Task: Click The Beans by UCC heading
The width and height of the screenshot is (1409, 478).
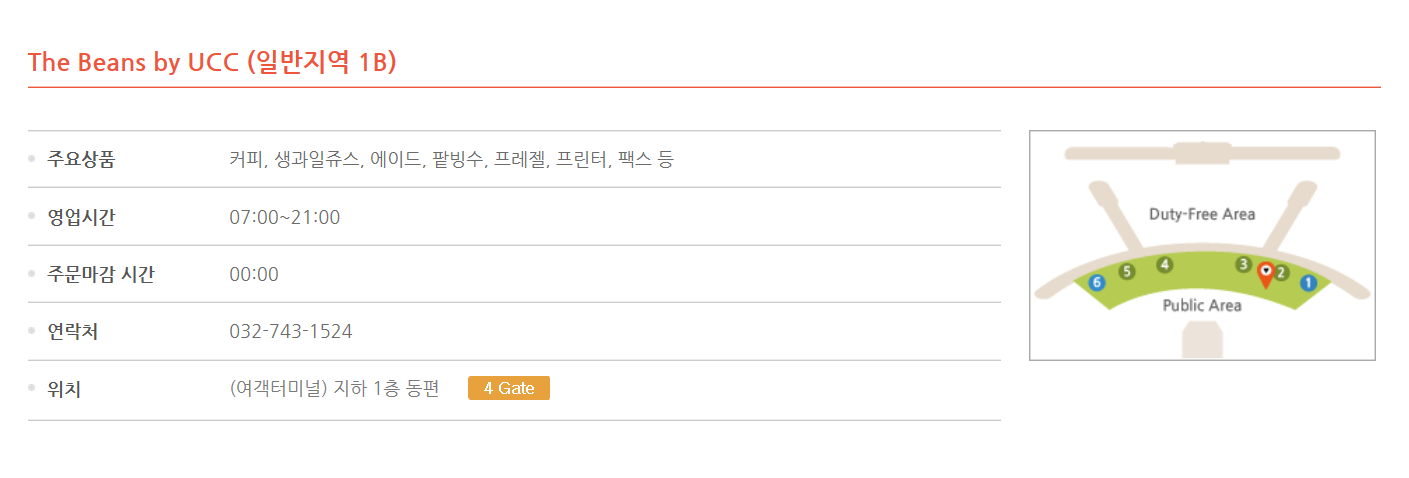Action: tap(212, 62)
